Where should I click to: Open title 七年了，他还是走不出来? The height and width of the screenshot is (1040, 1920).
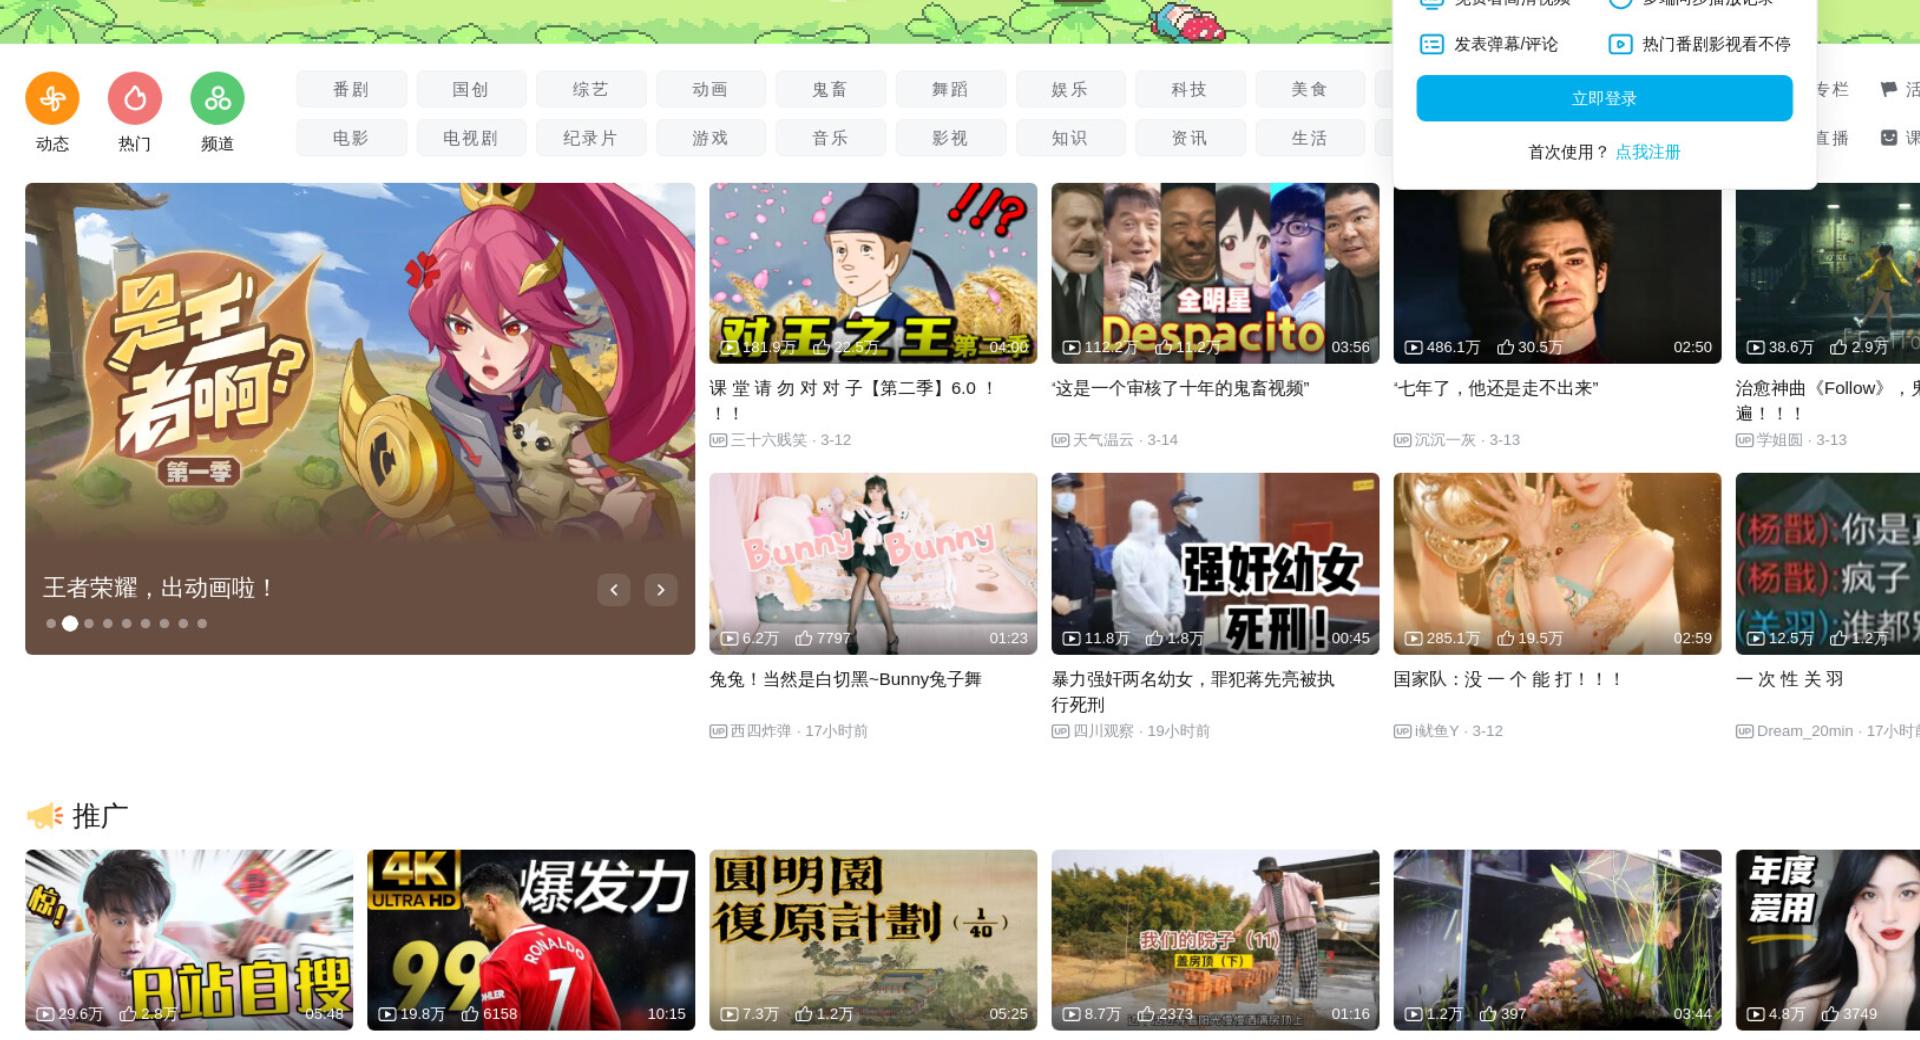1496,388
